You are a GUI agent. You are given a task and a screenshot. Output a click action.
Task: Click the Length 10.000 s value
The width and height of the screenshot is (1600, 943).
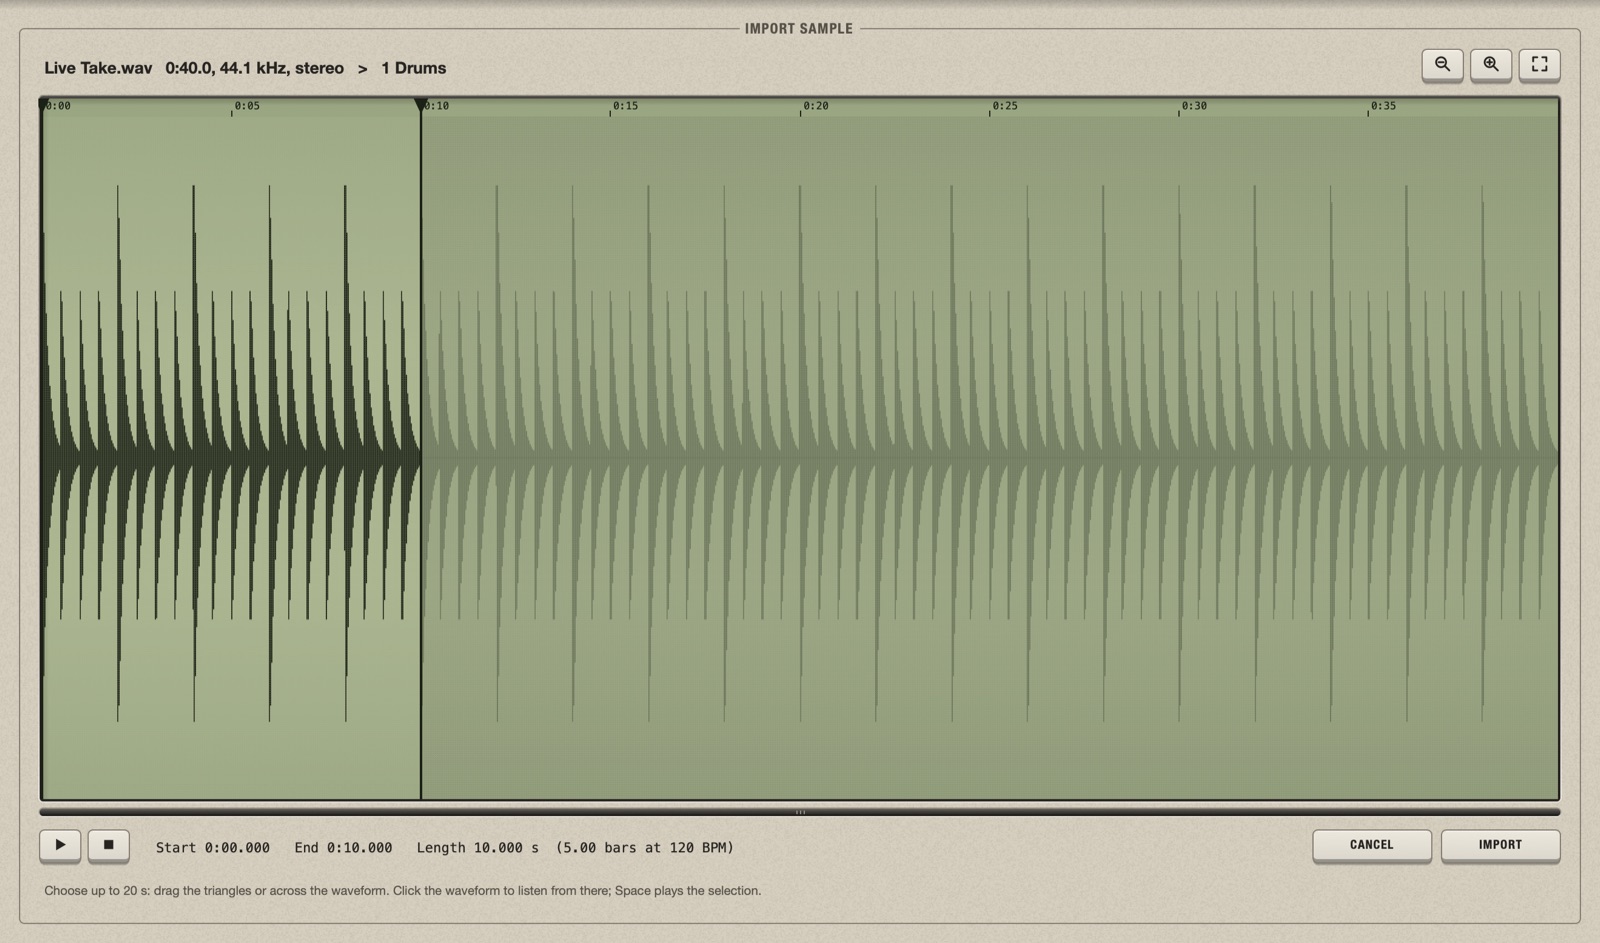coord(477,847)
